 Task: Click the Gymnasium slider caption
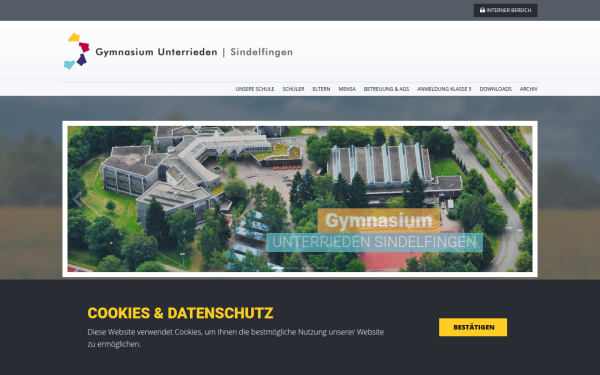point(378,220)
